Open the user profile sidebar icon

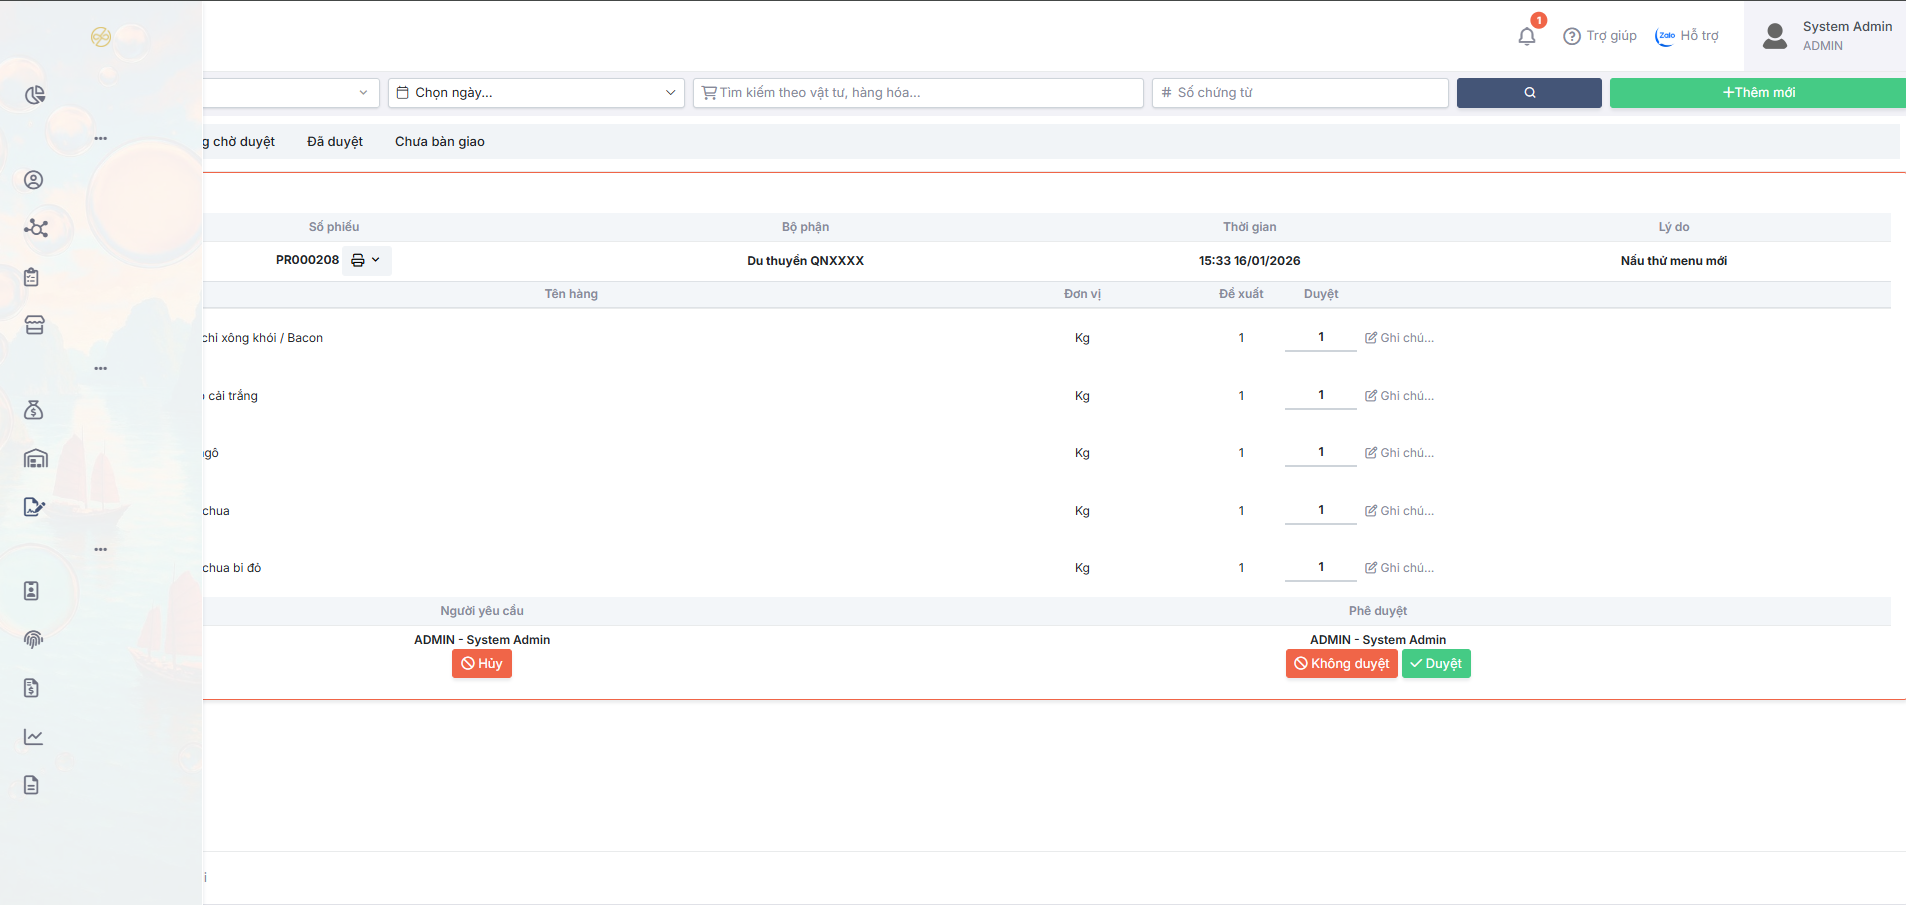click(x=34, y=180)
